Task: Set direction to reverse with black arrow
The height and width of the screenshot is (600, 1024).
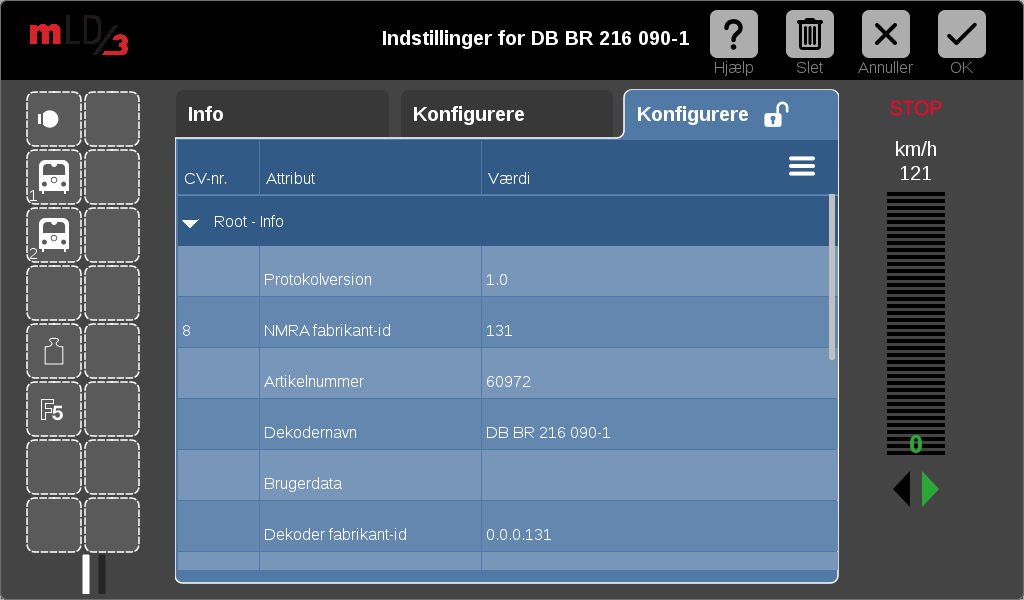Action: [x=902, y=489]
